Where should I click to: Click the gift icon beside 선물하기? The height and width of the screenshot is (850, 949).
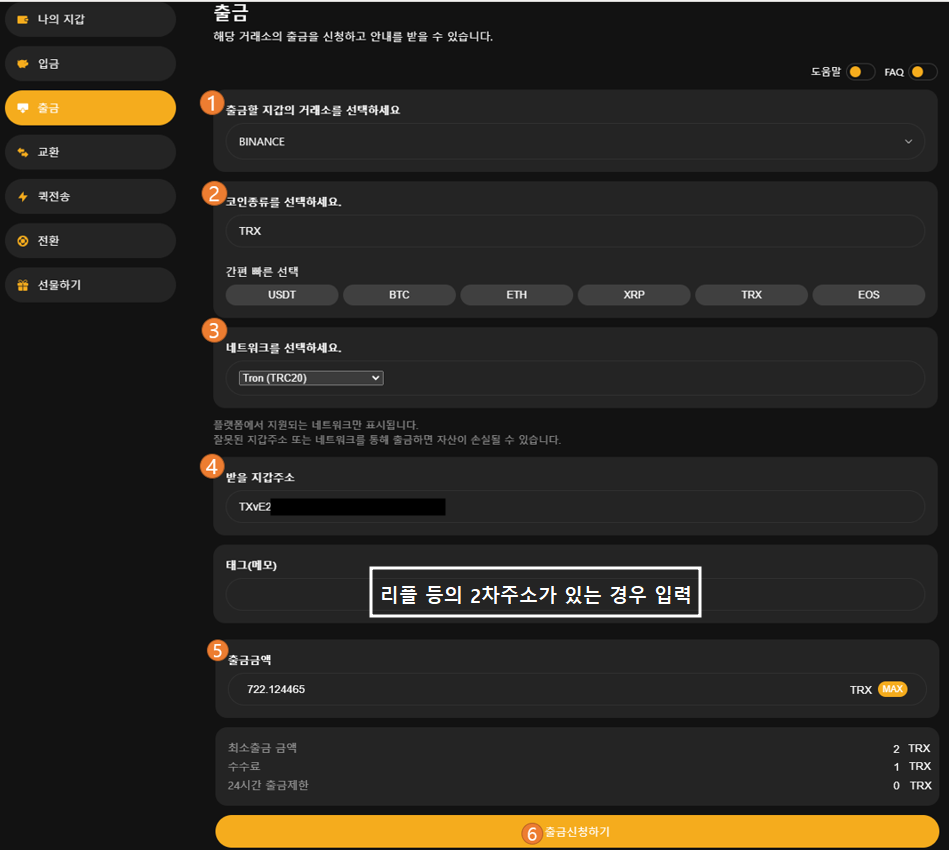click(23, 285)
